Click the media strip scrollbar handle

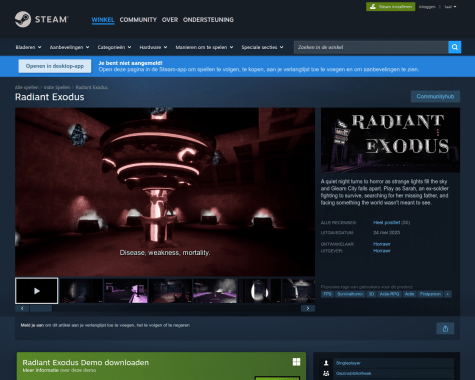41,308
